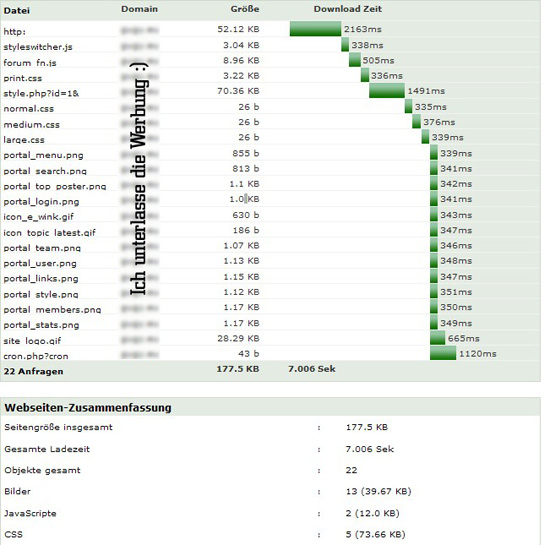Click the Datei column header
The height and width of the screenshot is (545, 550).
pos(16,10)
